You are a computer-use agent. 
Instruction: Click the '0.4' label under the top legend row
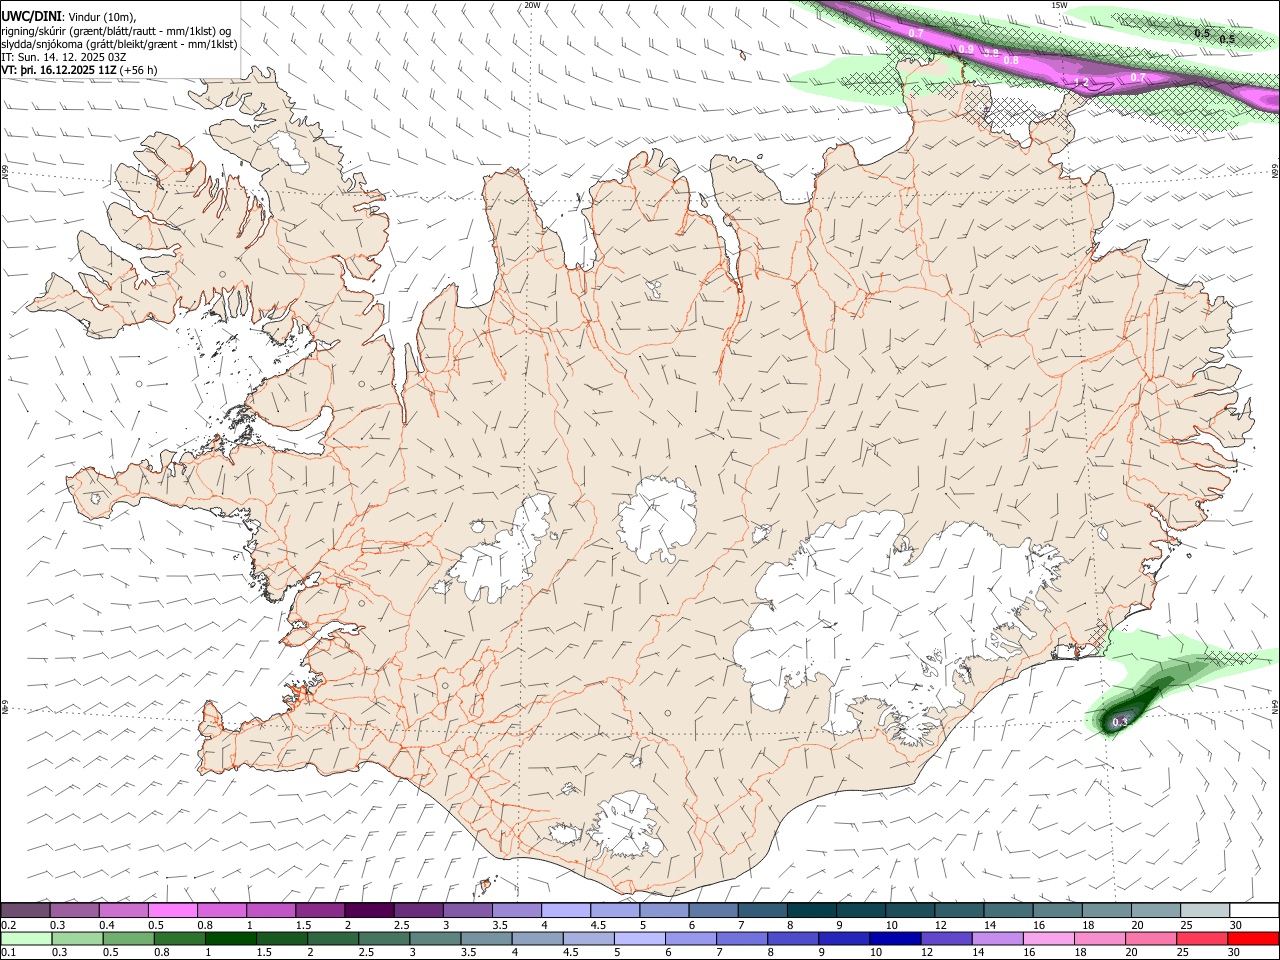(106, 925)
